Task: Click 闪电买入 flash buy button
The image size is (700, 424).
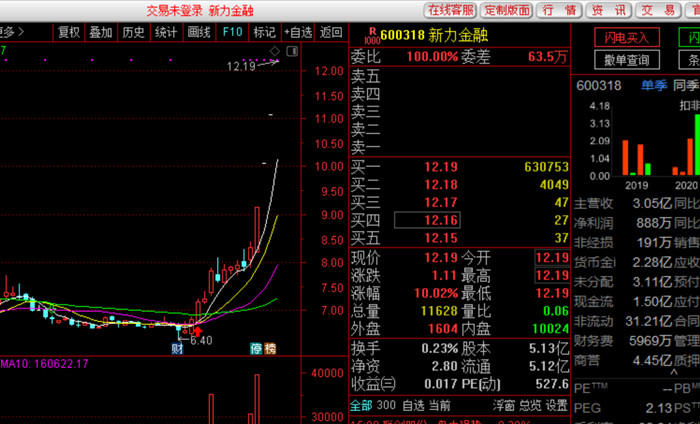Action: (627, 37)
